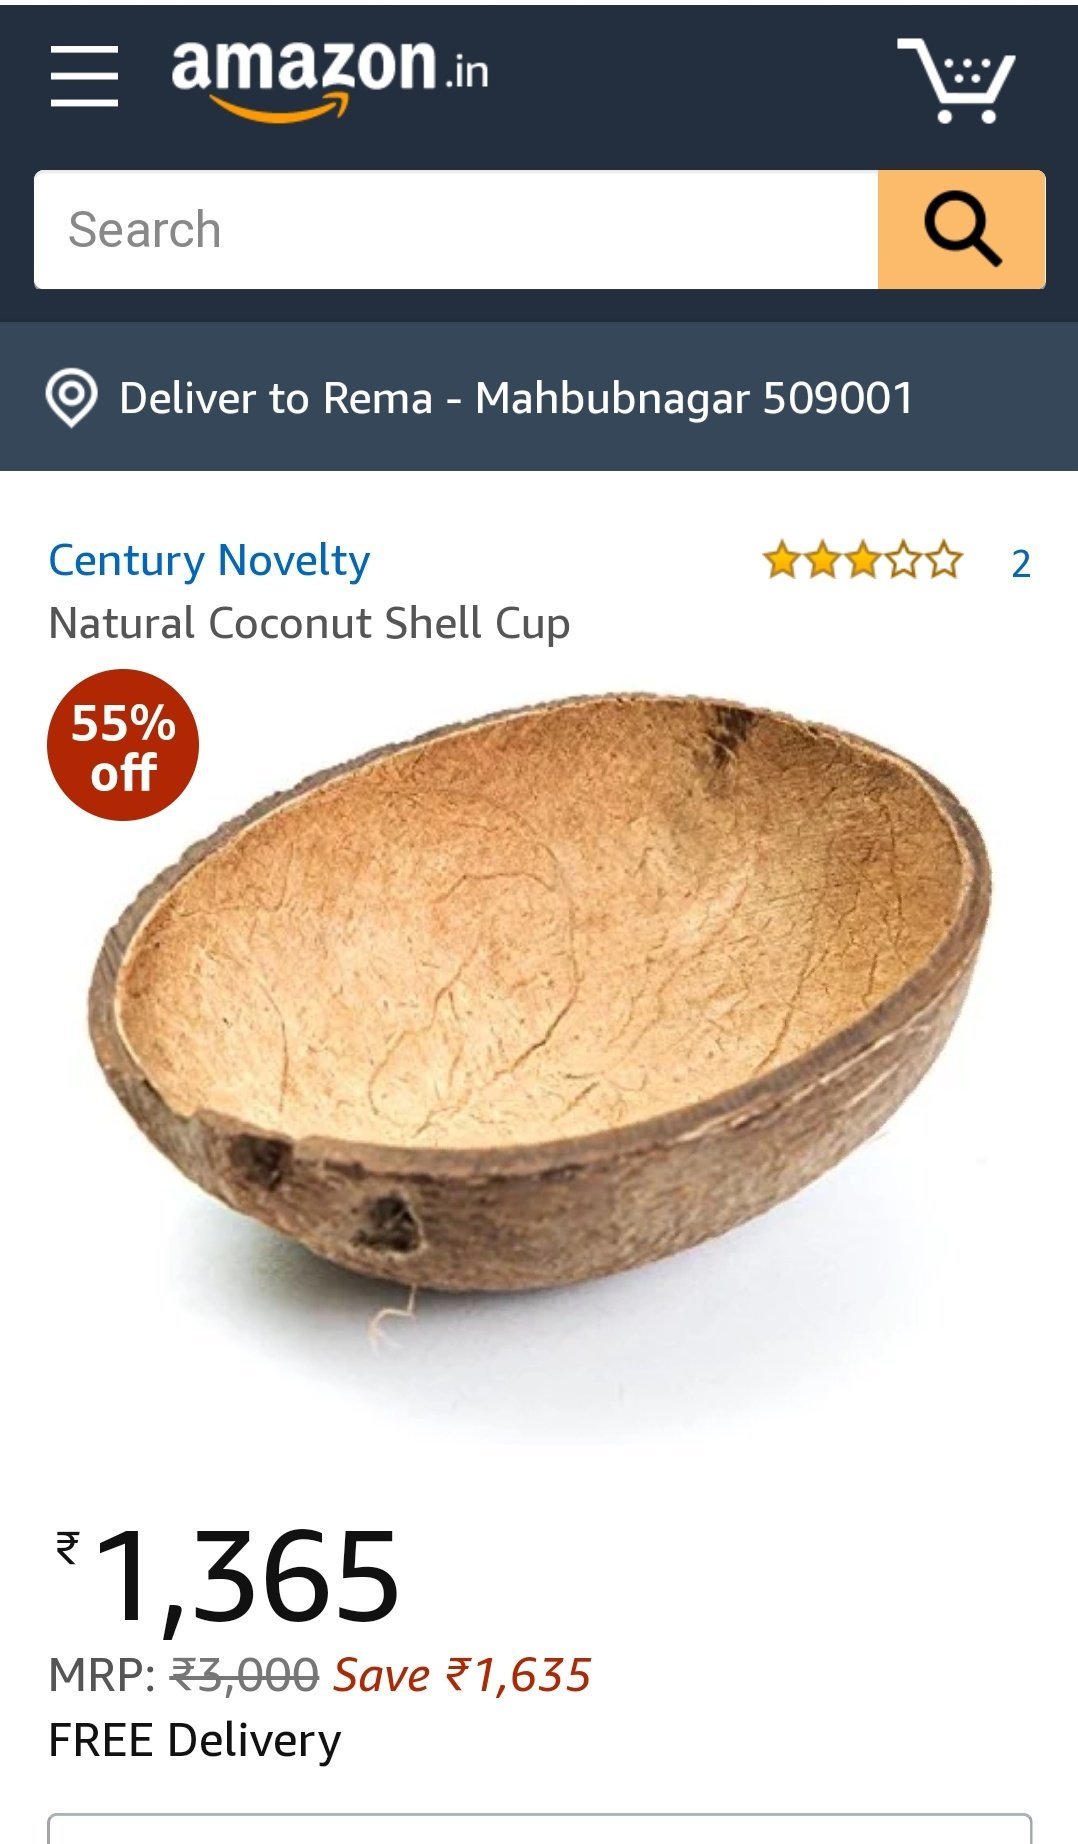Tap the delivery location pin icon

coord(72,398)
